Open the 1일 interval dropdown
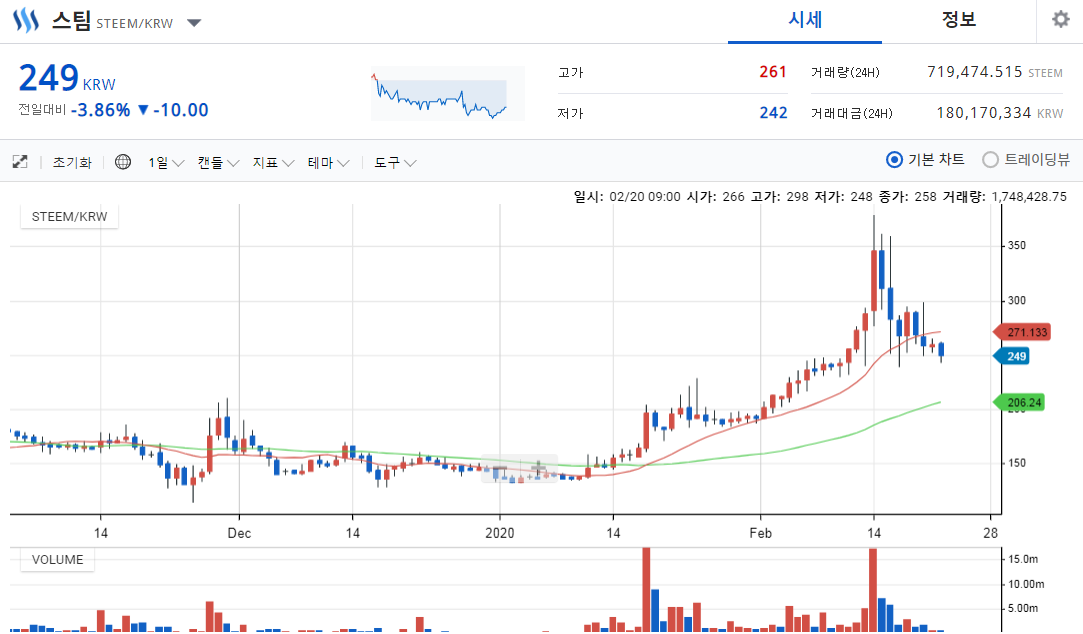 [x=166, y=163]
